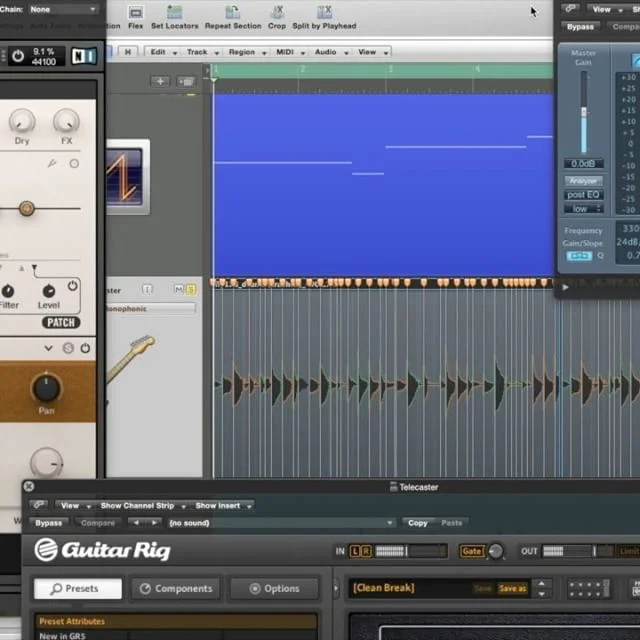The width and height of the screenshot is (640, 640).
Task: Click the Copy button
Action: pyautogui.click(x=418, y=523)
